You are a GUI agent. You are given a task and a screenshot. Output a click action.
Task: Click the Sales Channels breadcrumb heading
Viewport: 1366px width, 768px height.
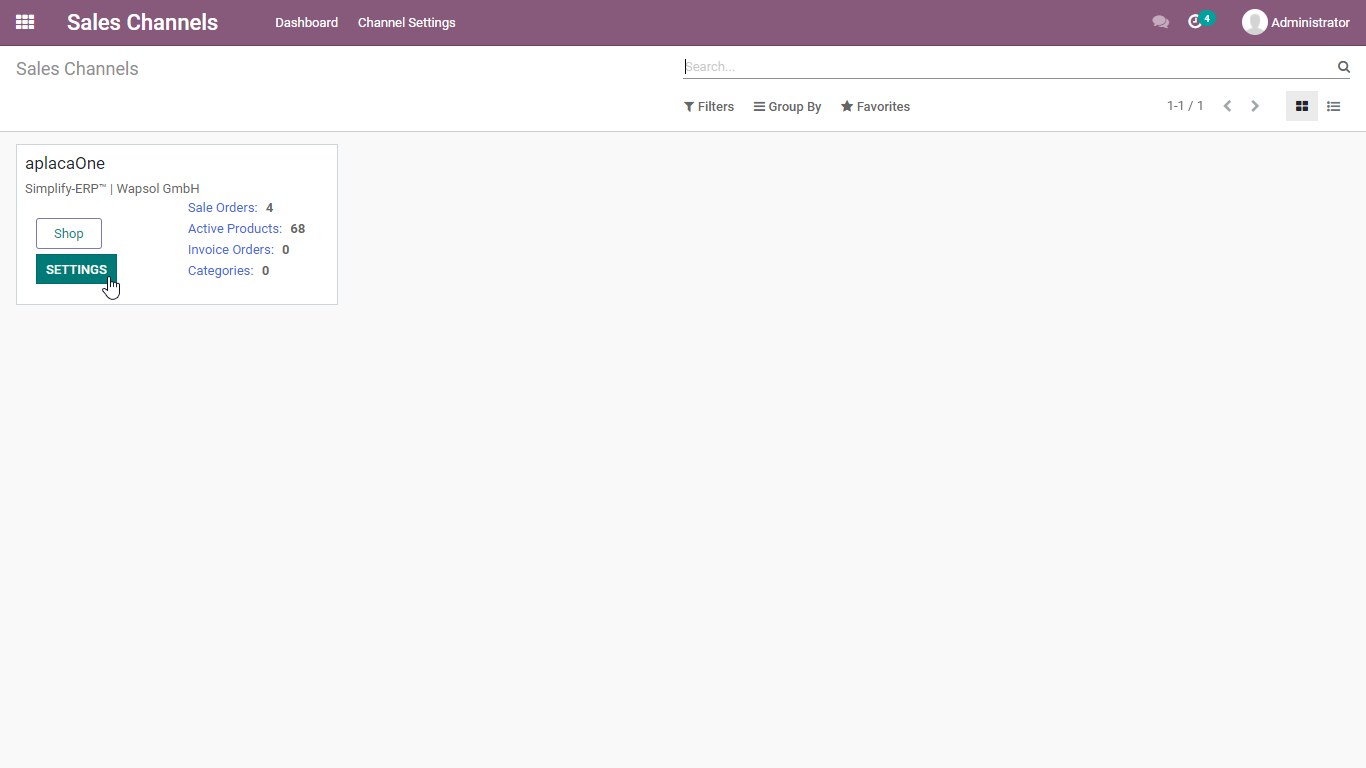click(x=77, y=69)
